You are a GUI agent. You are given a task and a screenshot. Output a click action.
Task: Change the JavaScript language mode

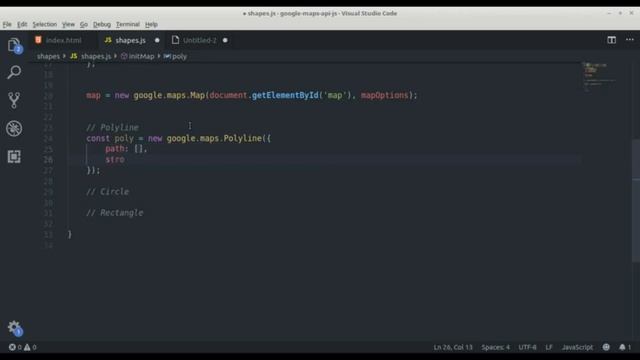(x=577, y=347)
